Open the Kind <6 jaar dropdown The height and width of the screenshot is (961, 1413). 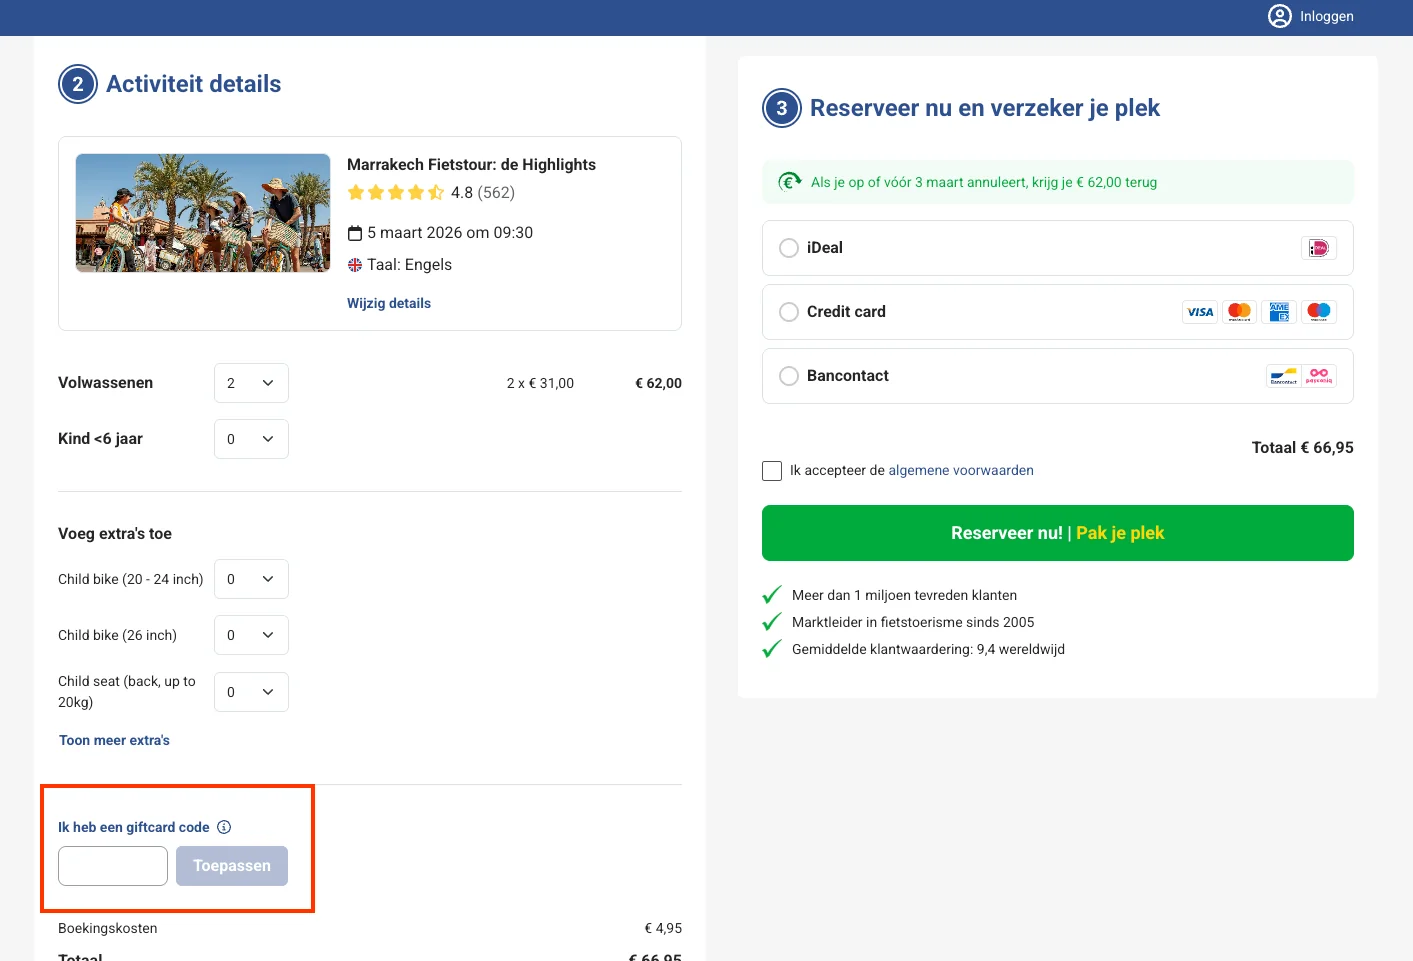pyautogui.click(x=251, y=439)
